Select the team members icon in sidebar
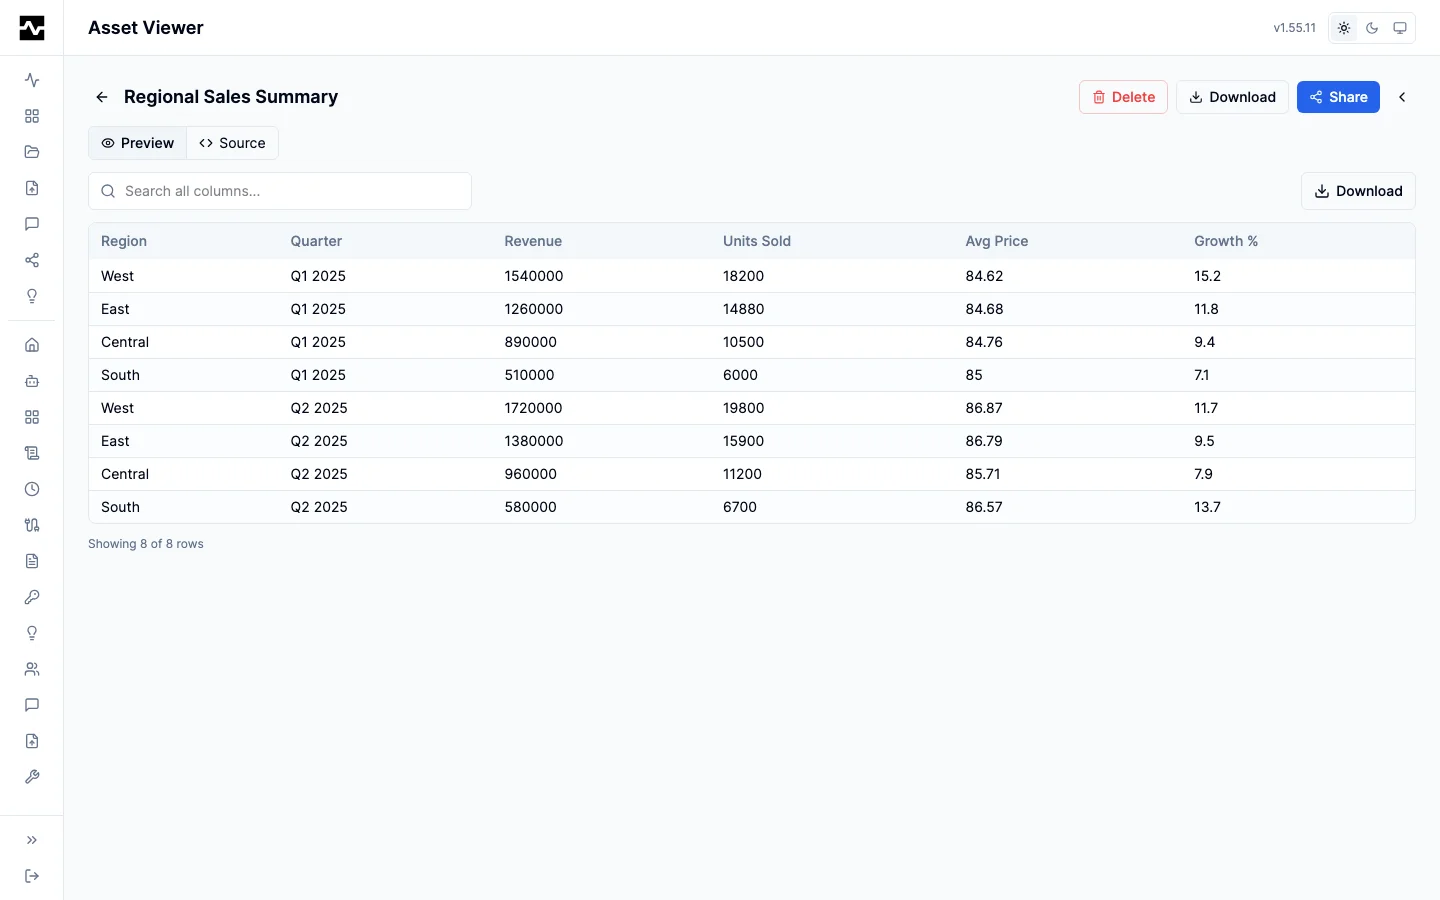The height and width of the screenshot is (900, 1440). [x=31, y=669]
